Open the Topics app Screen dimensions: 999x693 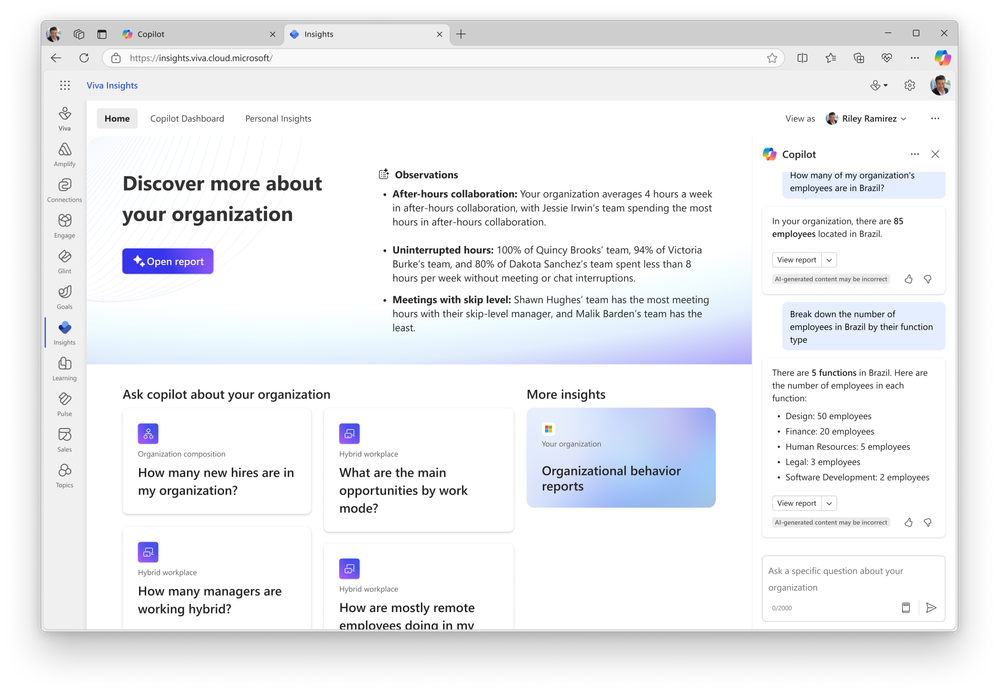coord(64,475)
